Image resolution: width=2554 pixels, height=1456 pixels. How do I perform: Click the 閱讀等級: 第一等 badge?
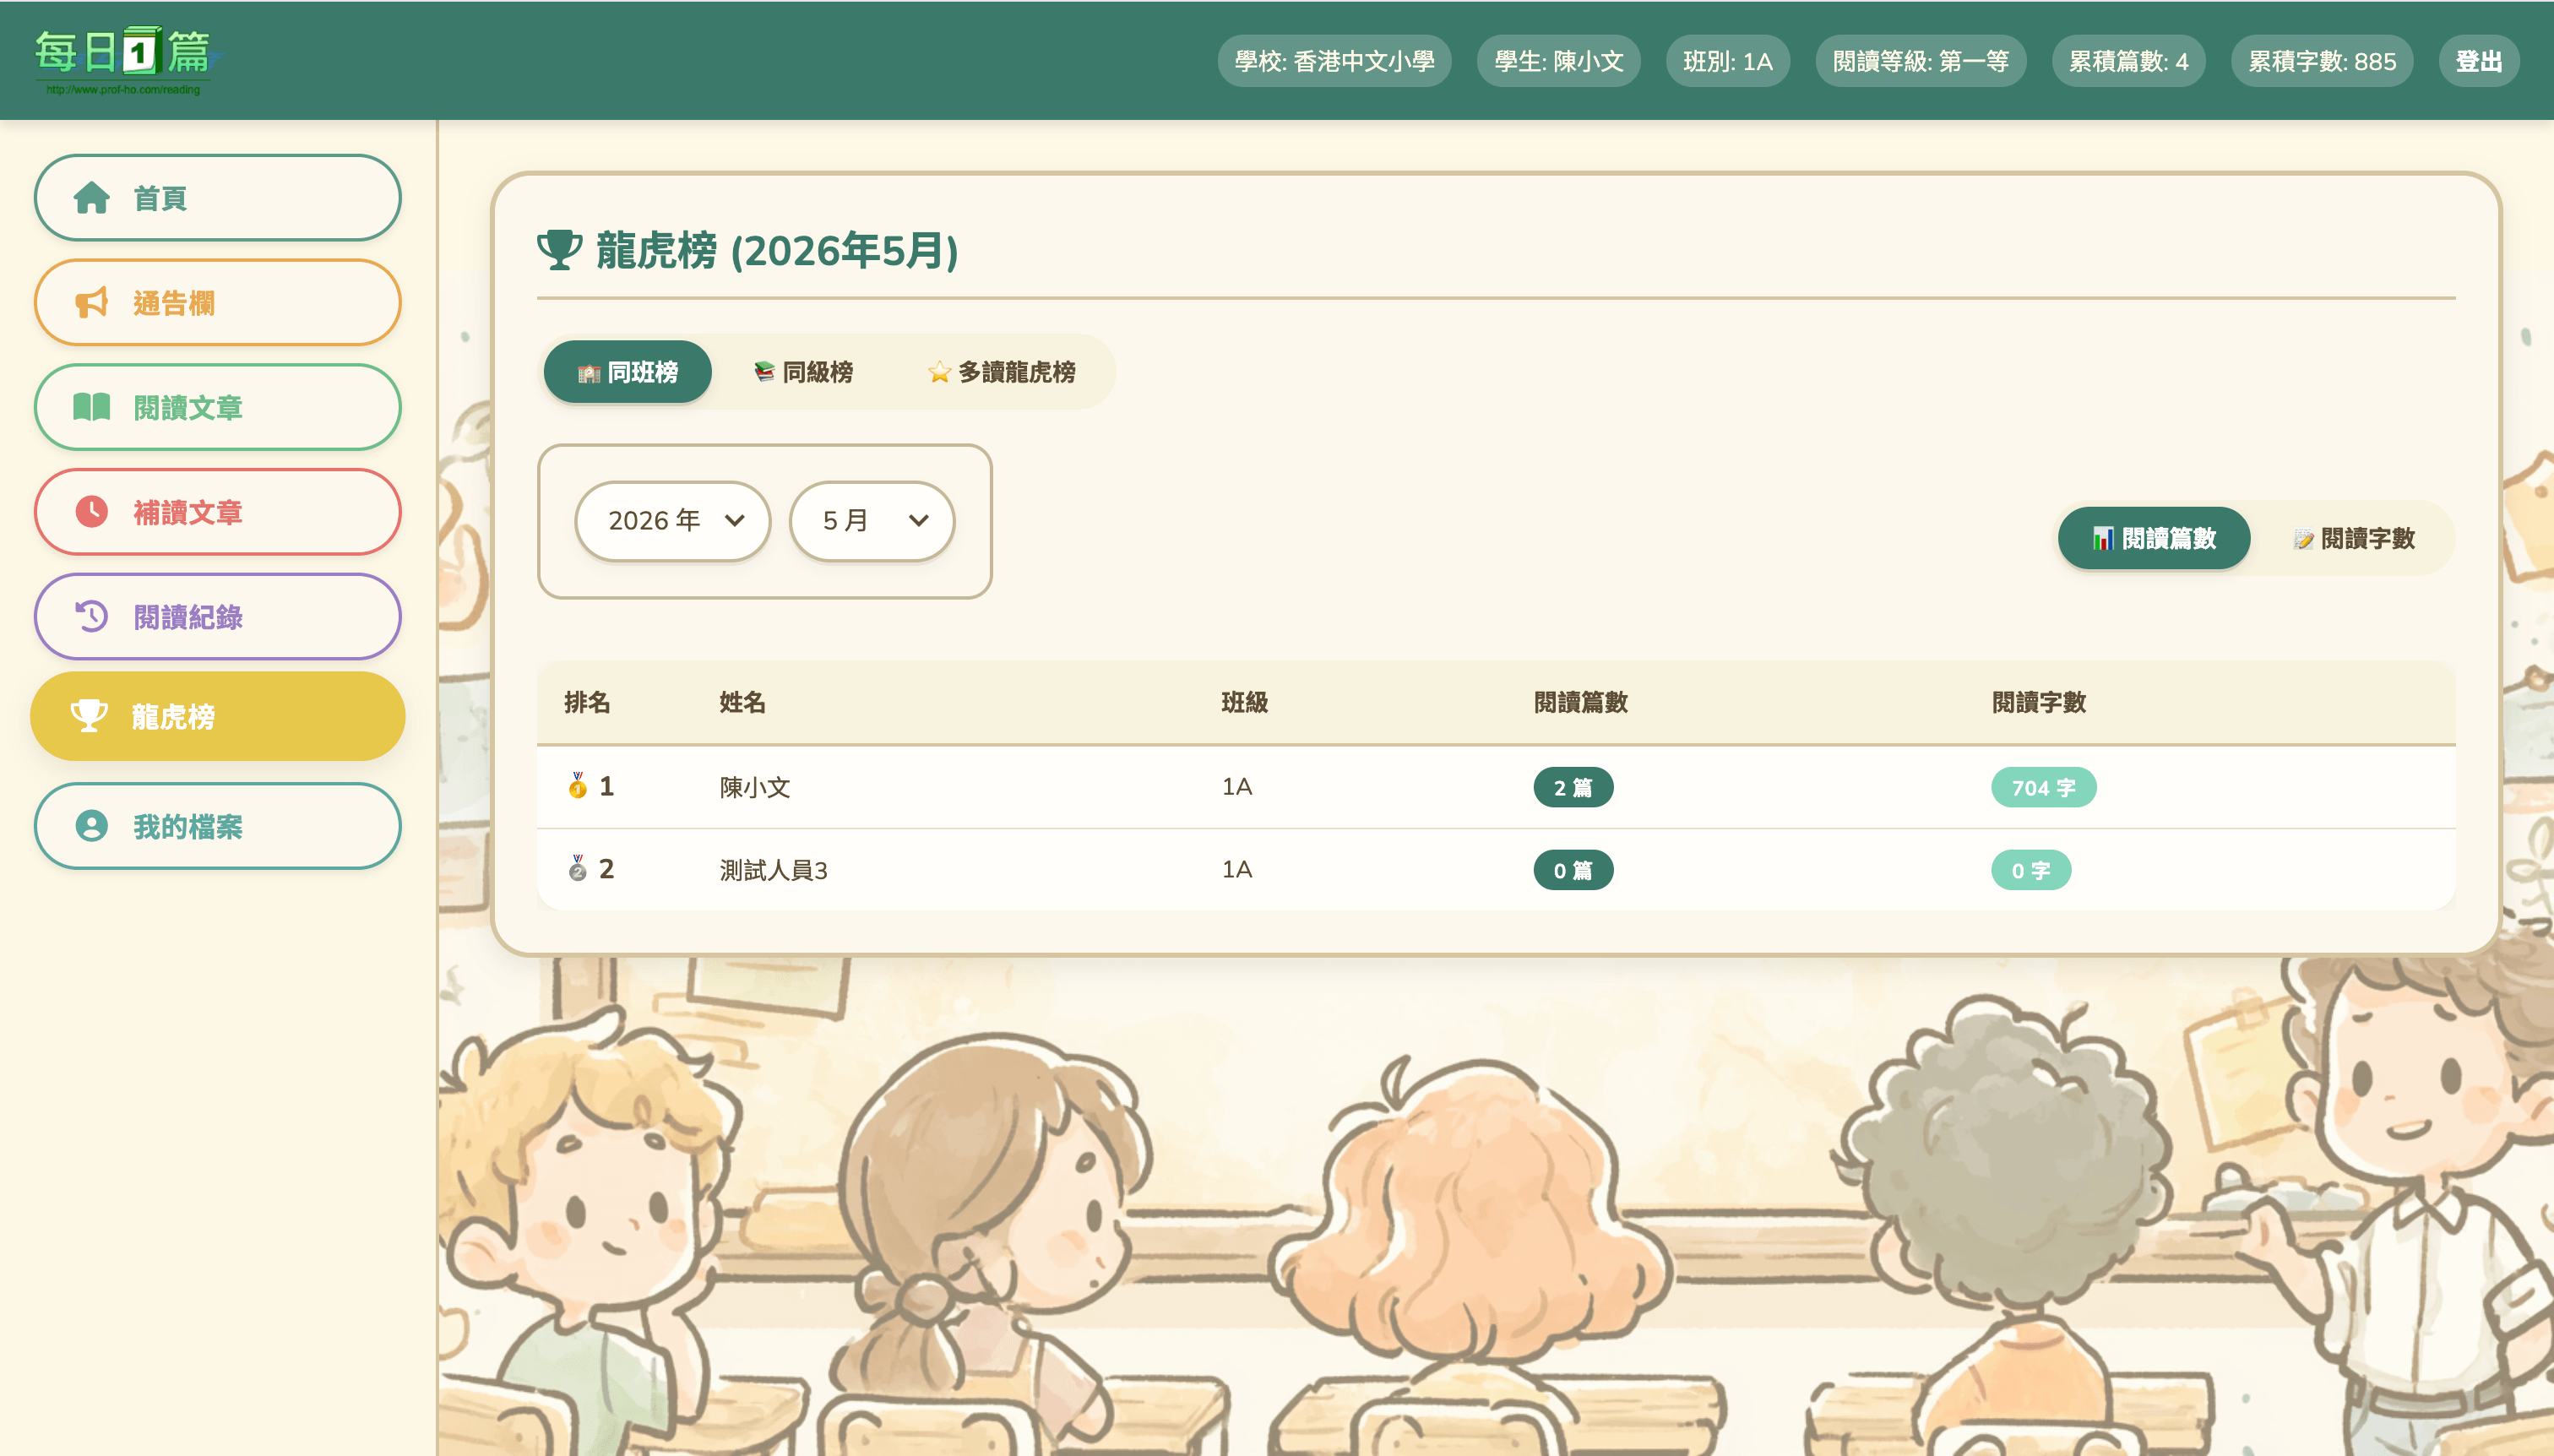tap(1920, 62)
